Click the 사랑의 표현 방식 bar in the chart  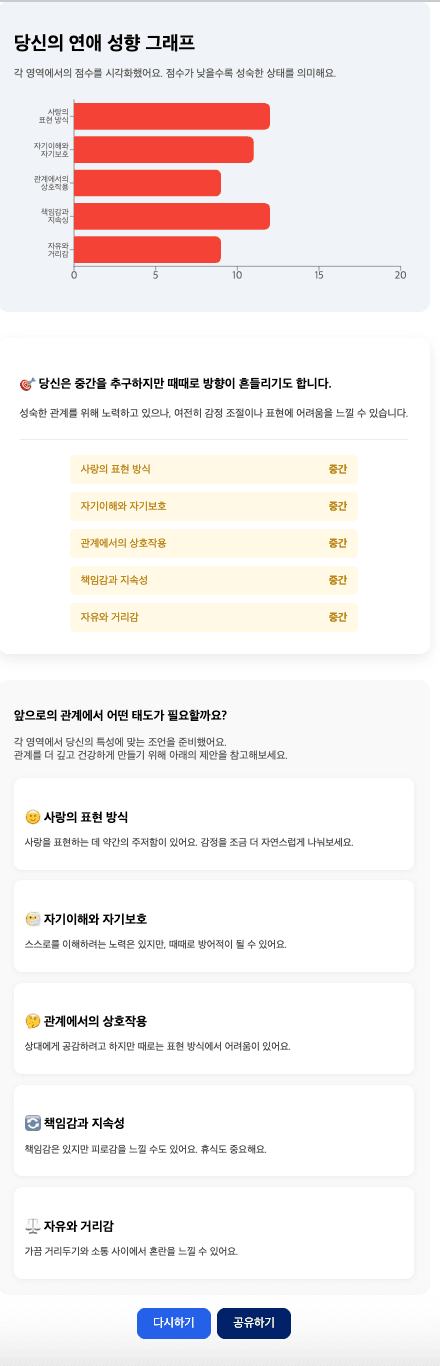(x=172, y=116)
